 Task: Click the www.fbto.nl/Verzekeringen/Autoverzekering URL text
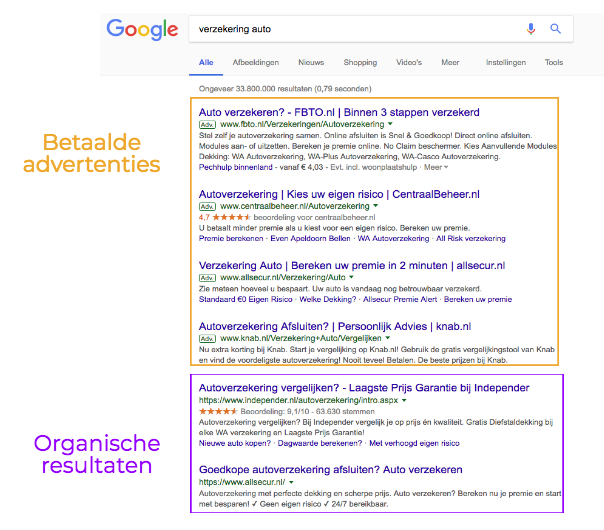point(302,124)
